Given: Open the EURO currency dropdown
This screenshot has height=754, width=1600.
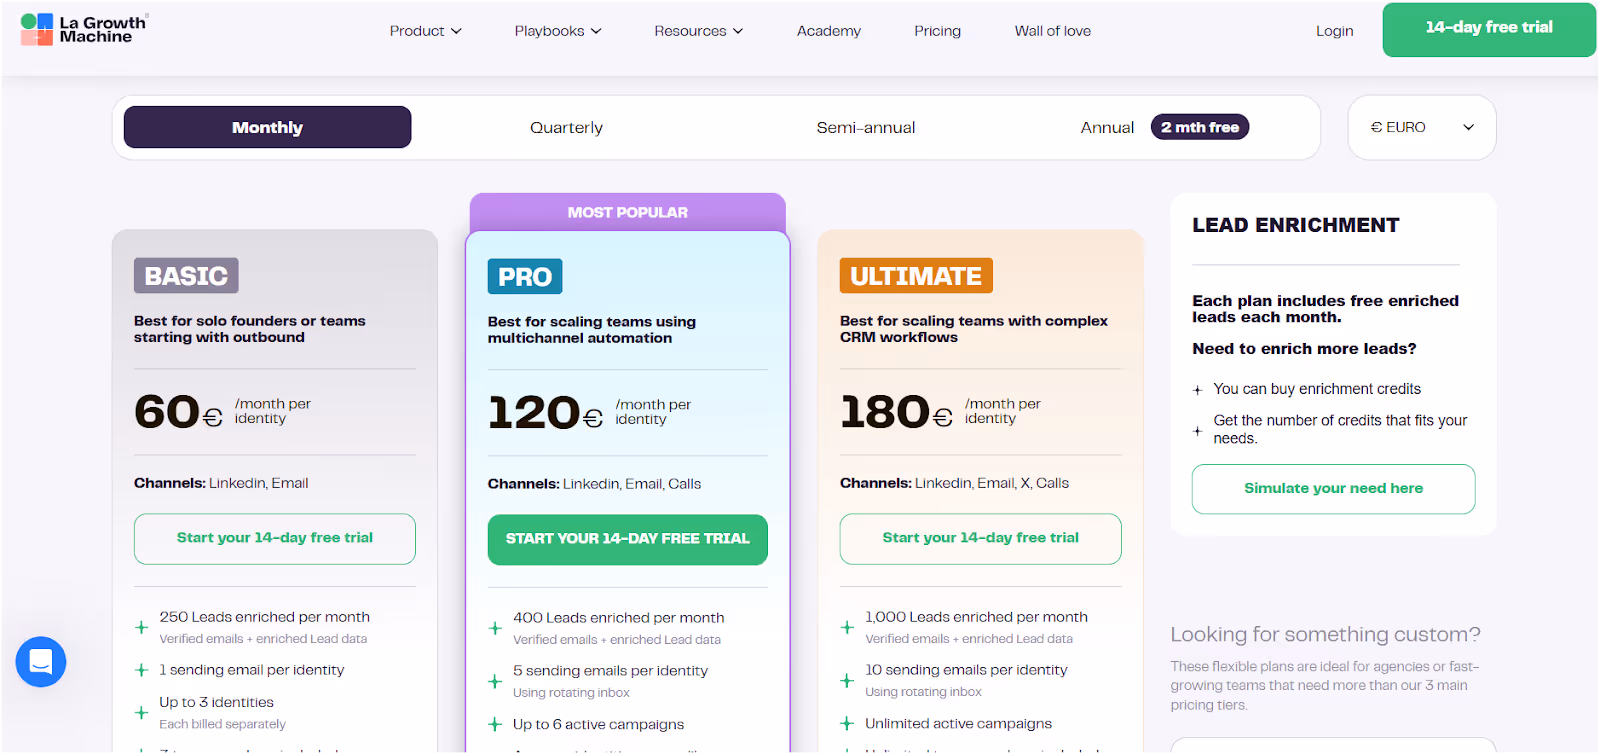Looking at the screenshot, I should (1422, 127).
